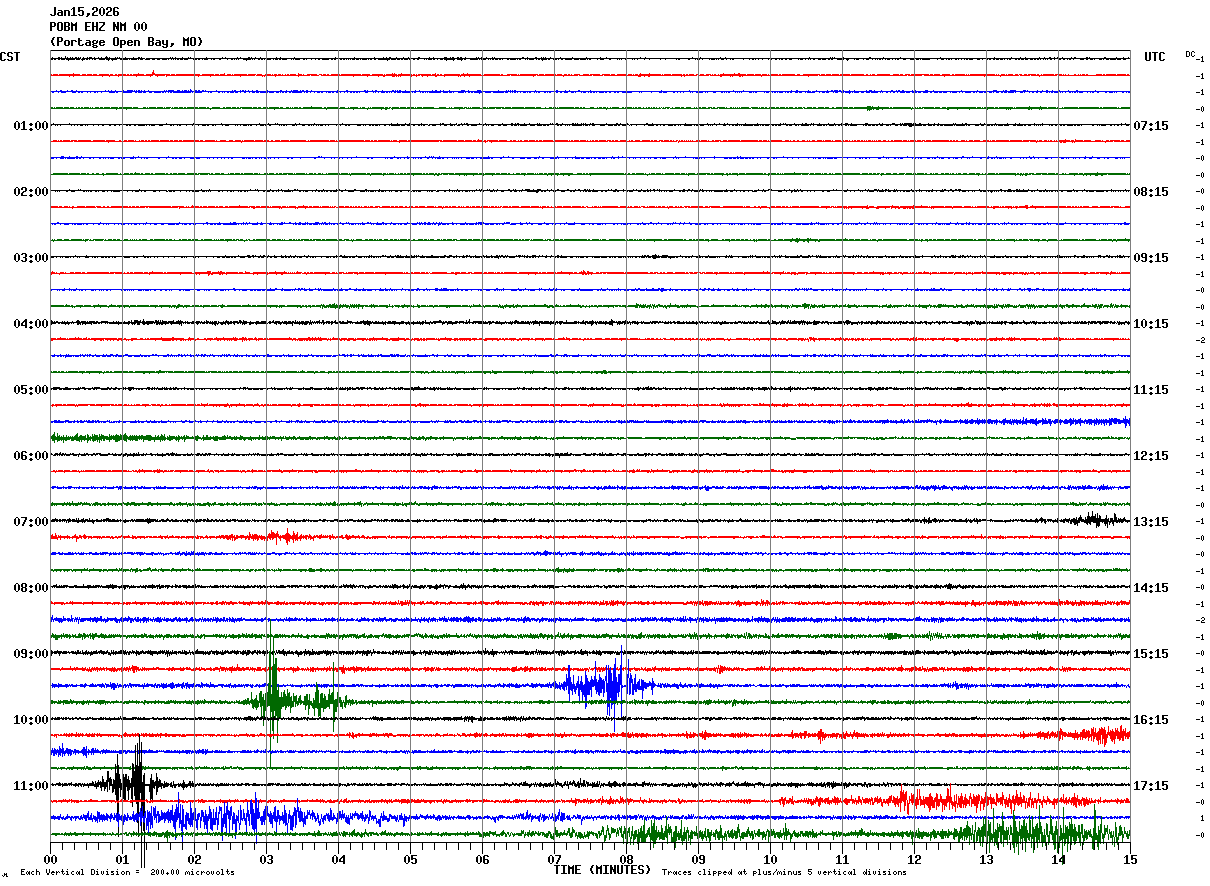Image resolution: width=1210 pixels, height=886 pixels.
Task: Click the 11:15 UTC time label
Action: pos(1151,389)
